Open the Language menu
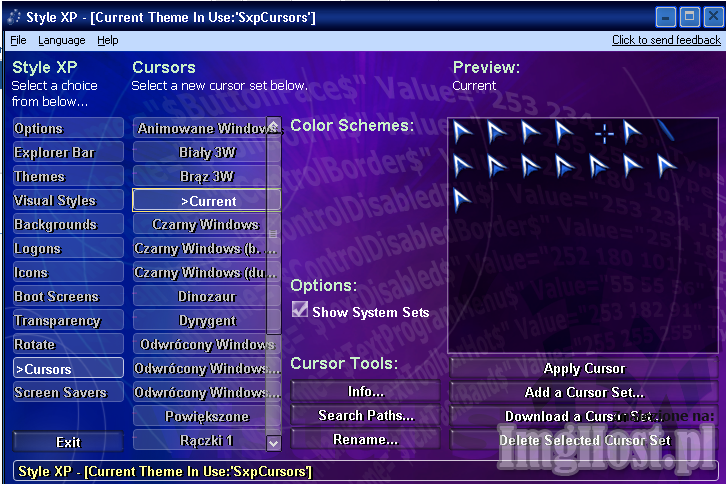Screen dimensions: 726x485 (x=62, y=40)
